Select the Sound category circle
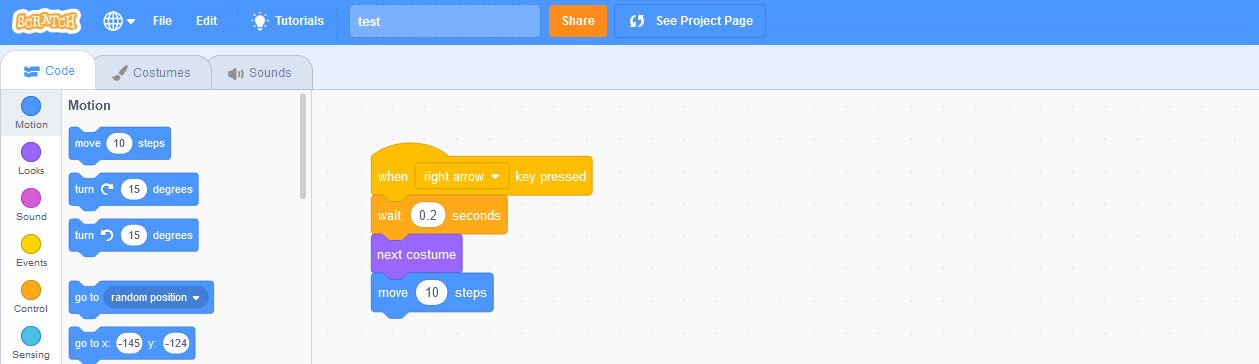The height and width of the screenshot is (364, 1259). tap(31, 198)
